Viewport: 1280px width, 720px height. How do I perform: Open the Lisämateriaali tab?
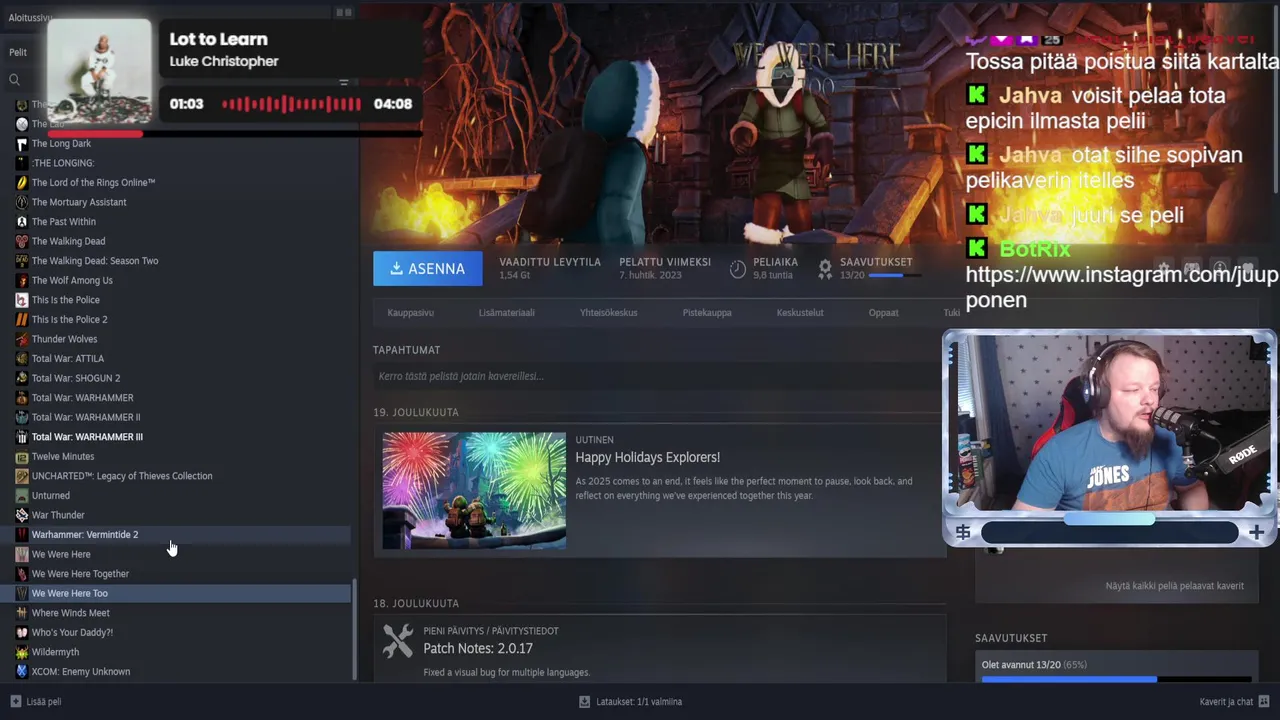click(506, 313)
